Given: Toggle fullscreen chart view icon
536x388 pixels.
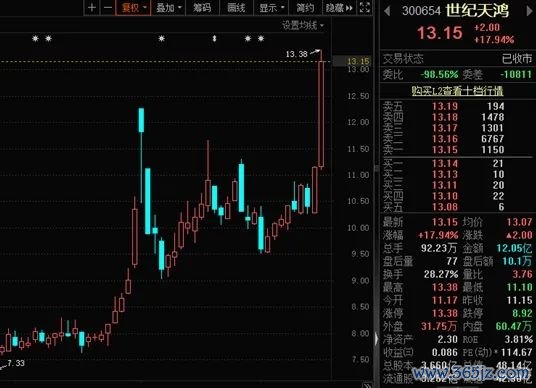Looking at the screenshot, I should point(365,8).
